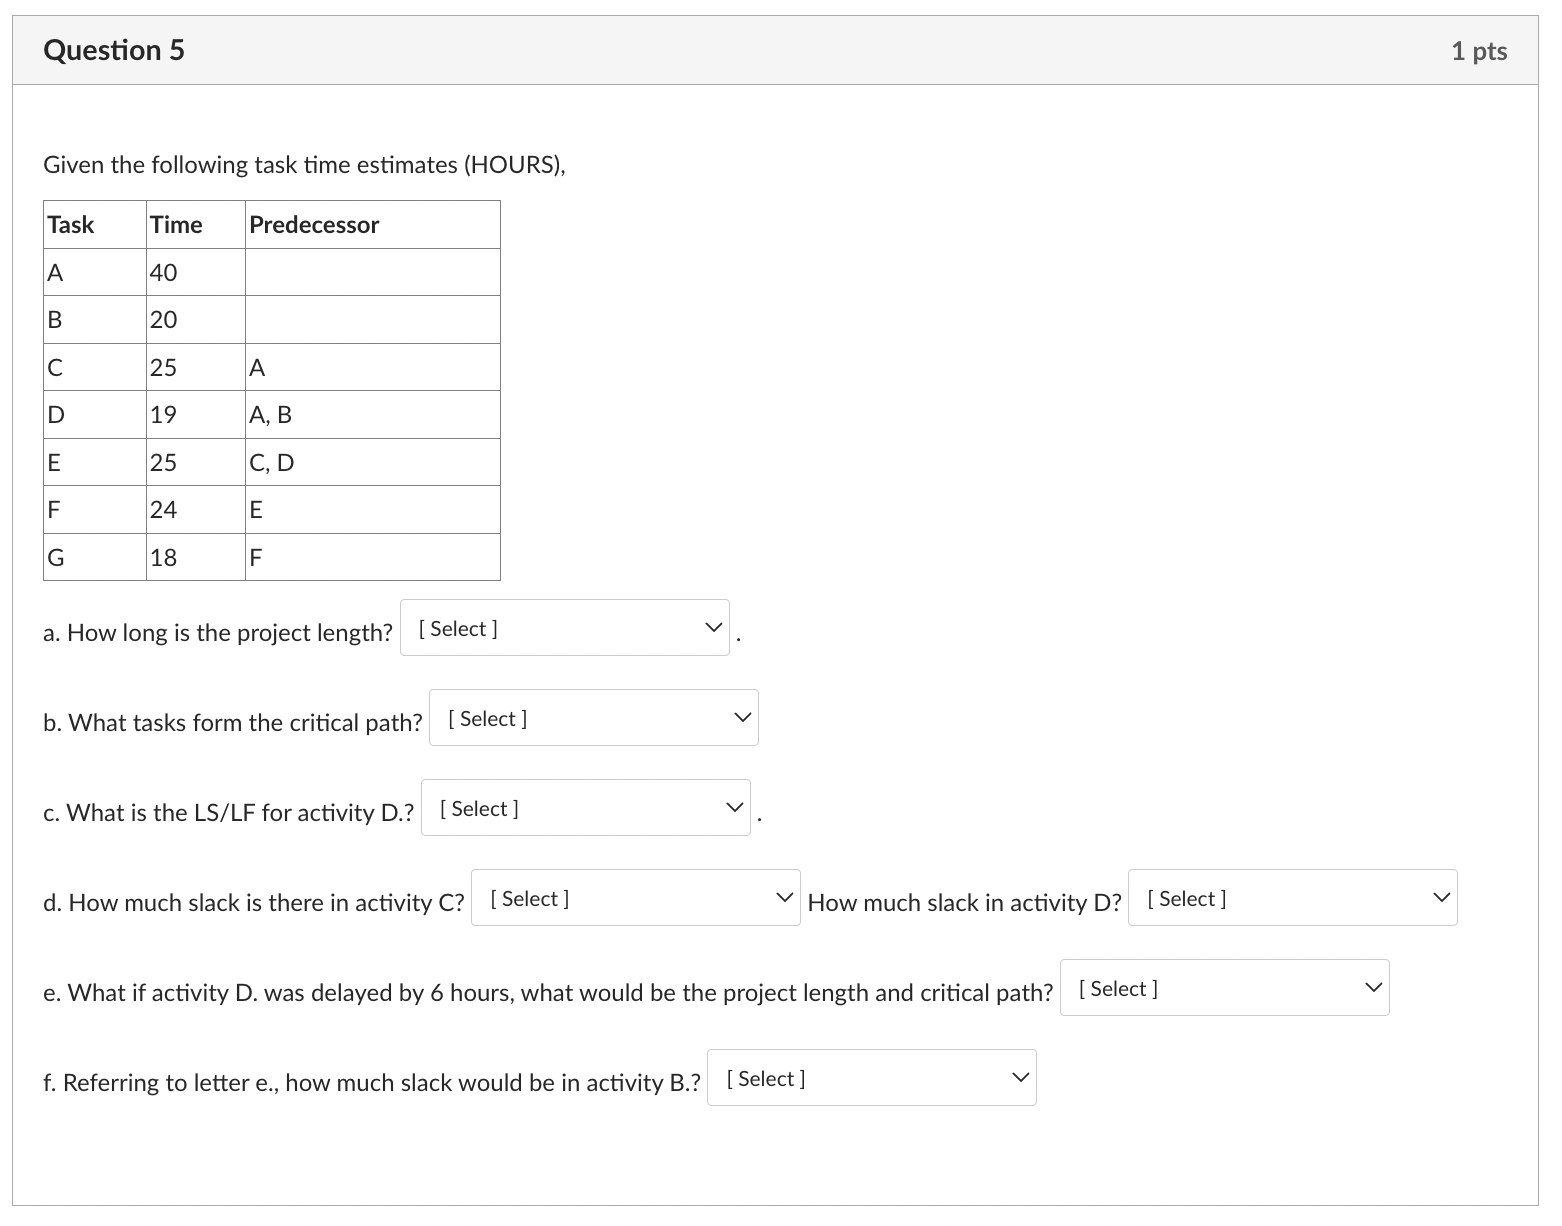Open the LS/LF for activity D dropdown

coord(584,807)
